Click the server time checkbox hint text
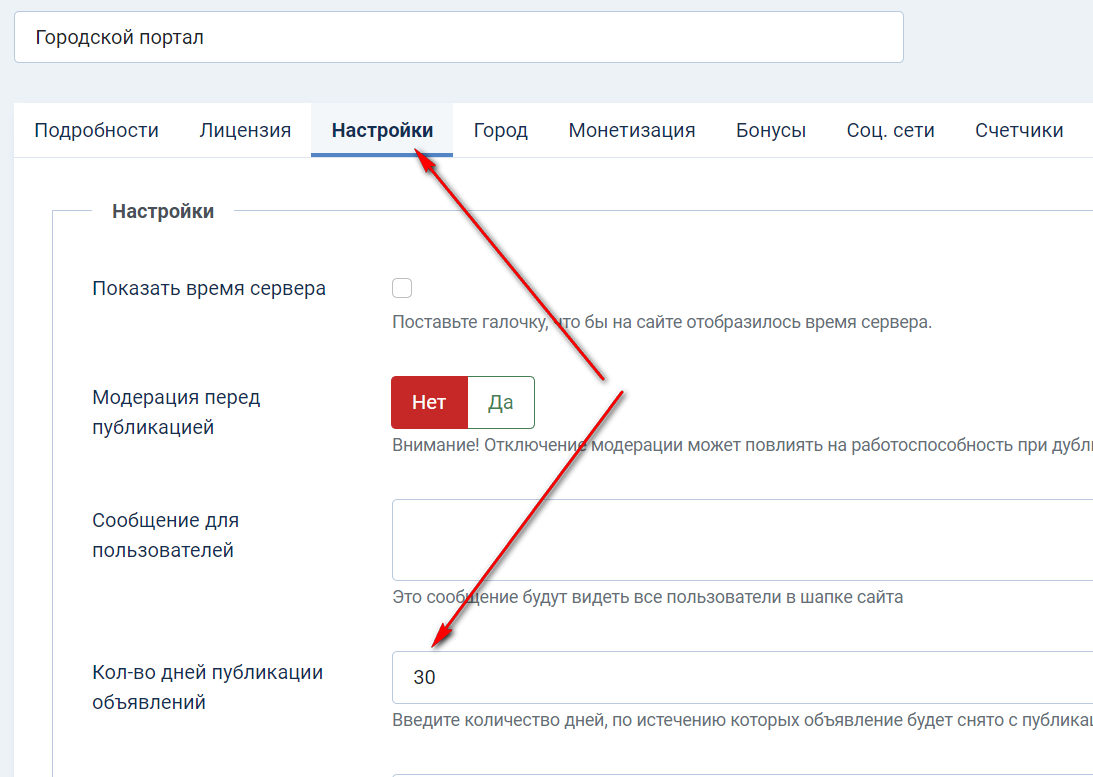Screen dimensions: 1093x777 coord(661,323)
